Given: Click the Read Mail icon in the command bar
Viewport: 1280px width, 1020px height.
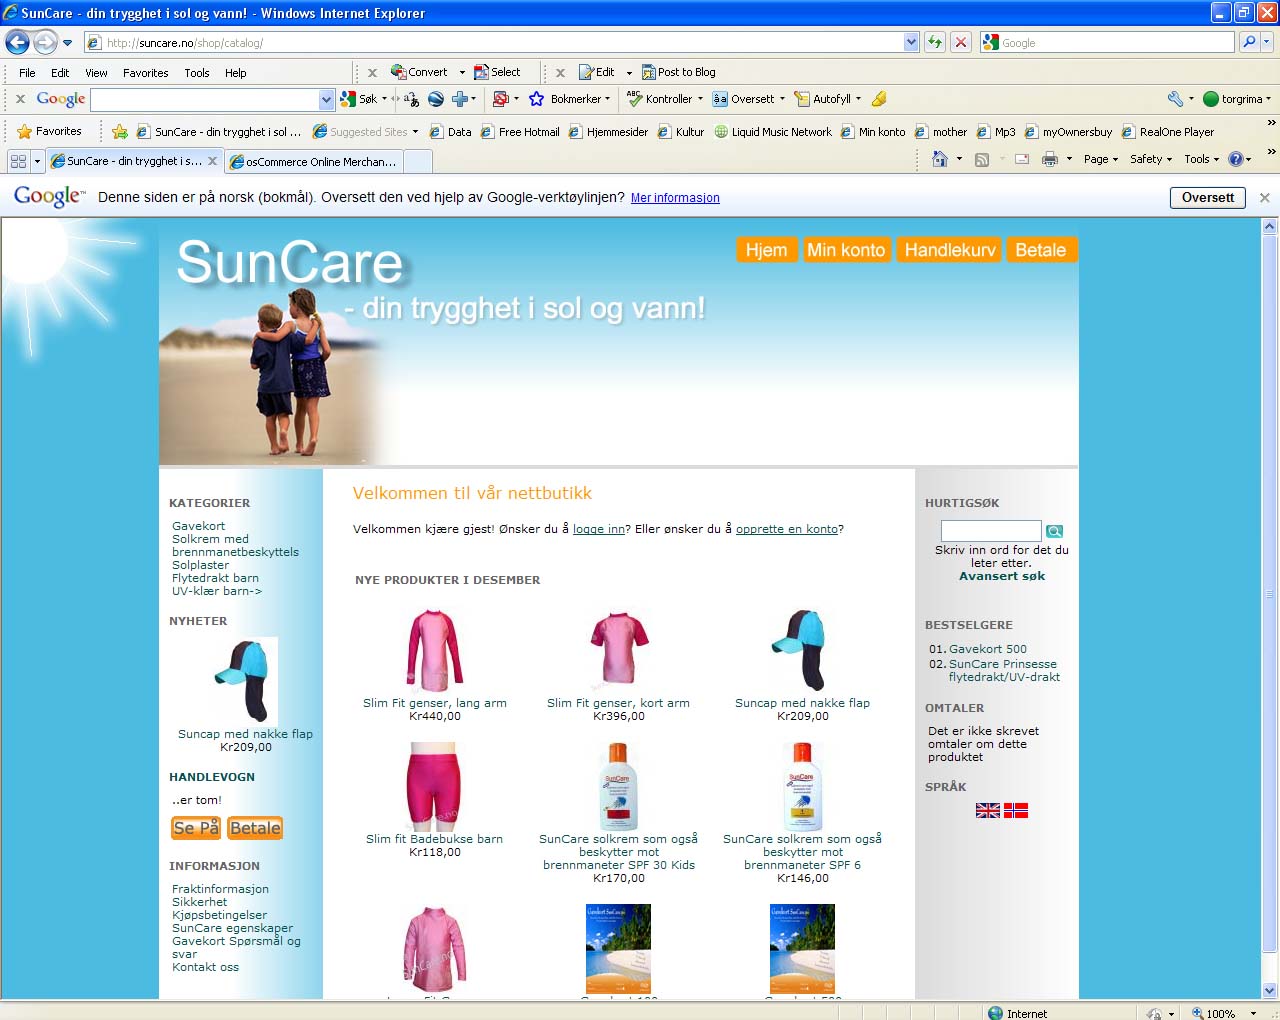Looking at the screenshot, I should (x=1022, y=159).
